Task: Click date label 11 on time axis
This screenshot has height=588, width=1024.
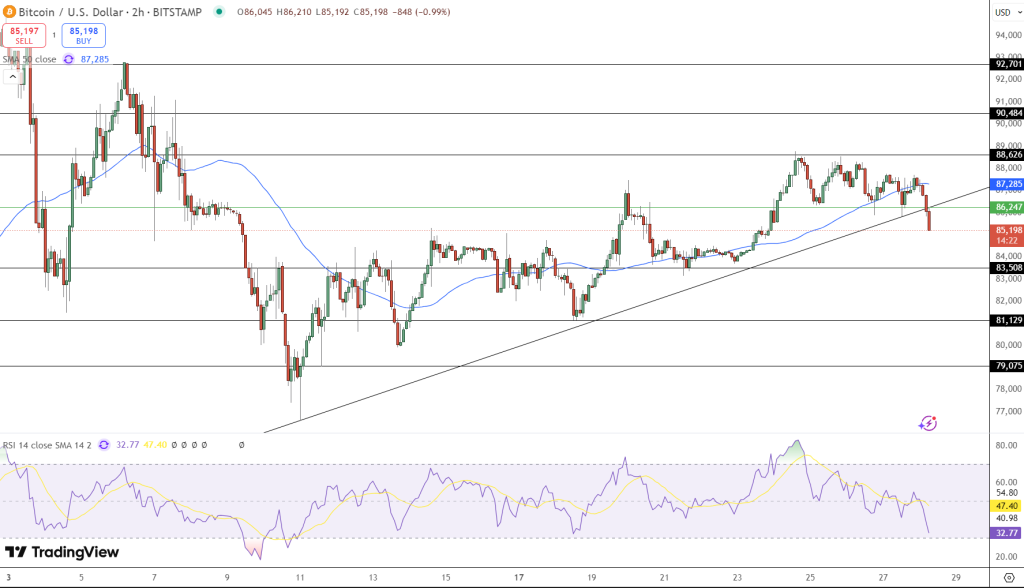Action: pyautogui.click(x=300, y=578)
